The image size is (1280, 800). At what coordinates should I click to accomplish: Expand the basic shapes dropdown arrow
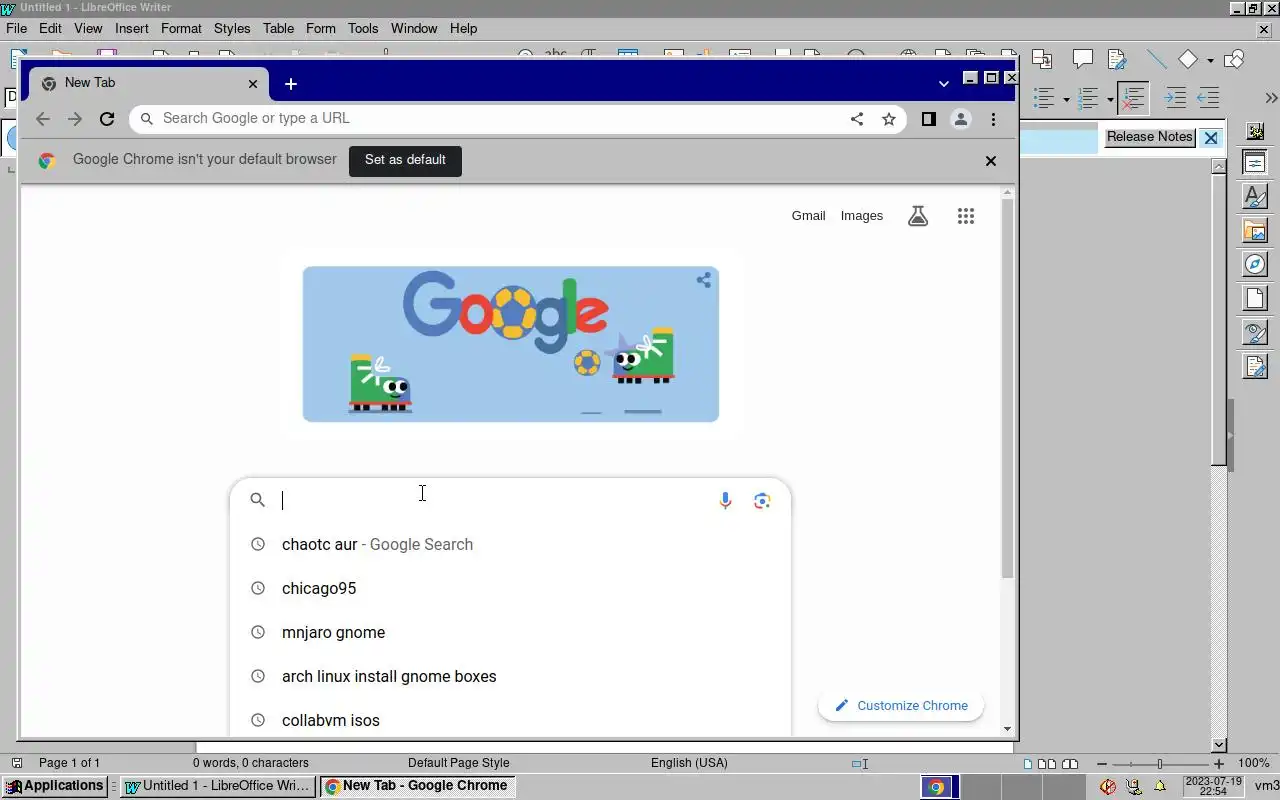pos(1210,61)
